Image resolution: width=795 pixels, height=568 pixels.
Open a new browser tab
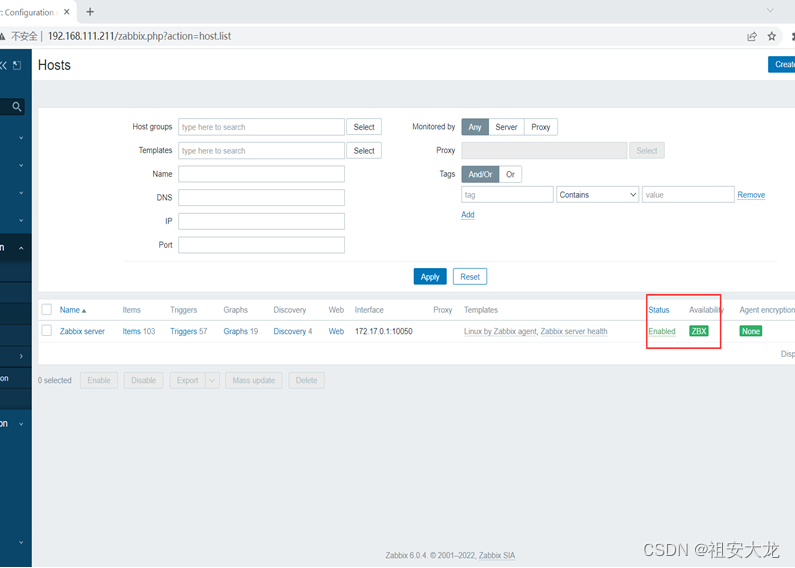click(90, 12)
